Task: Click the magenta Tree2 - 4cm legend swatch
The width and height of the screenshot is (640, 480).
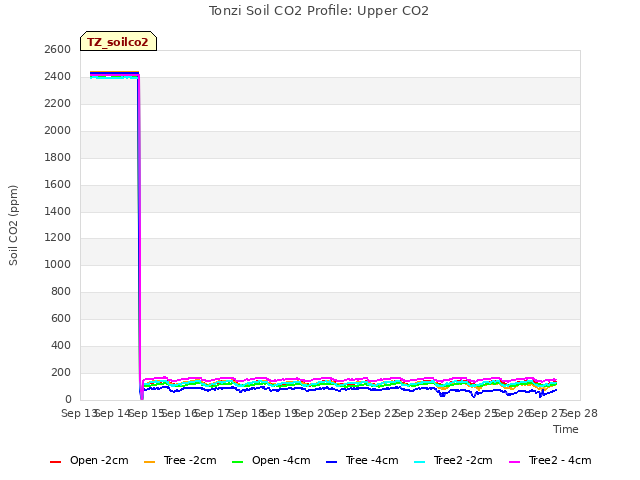Action: coord(515,462)
